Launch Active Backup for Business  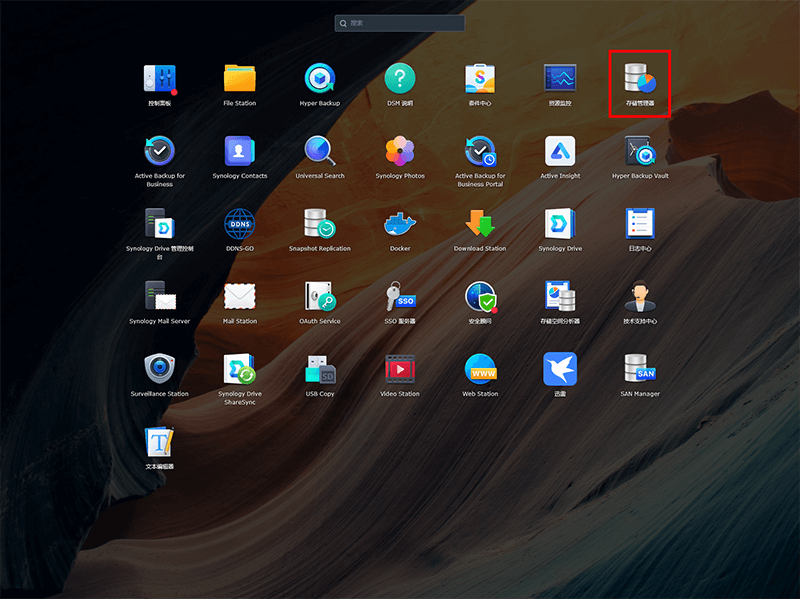tap(160, 152)
